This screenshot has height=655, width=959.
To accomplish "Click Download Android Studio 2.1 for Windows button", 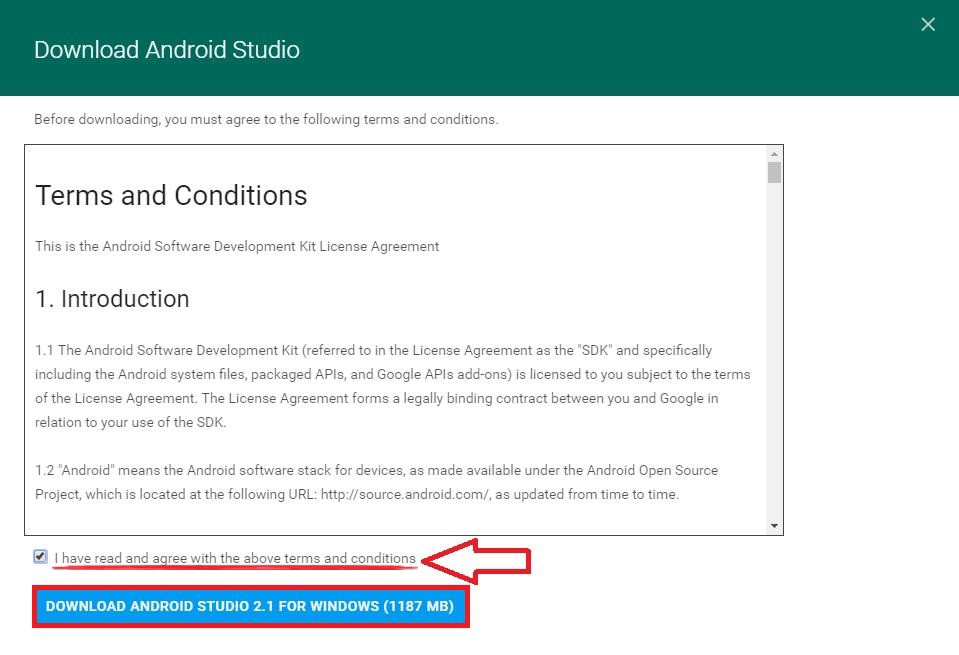I will click(x=250, y=606).
